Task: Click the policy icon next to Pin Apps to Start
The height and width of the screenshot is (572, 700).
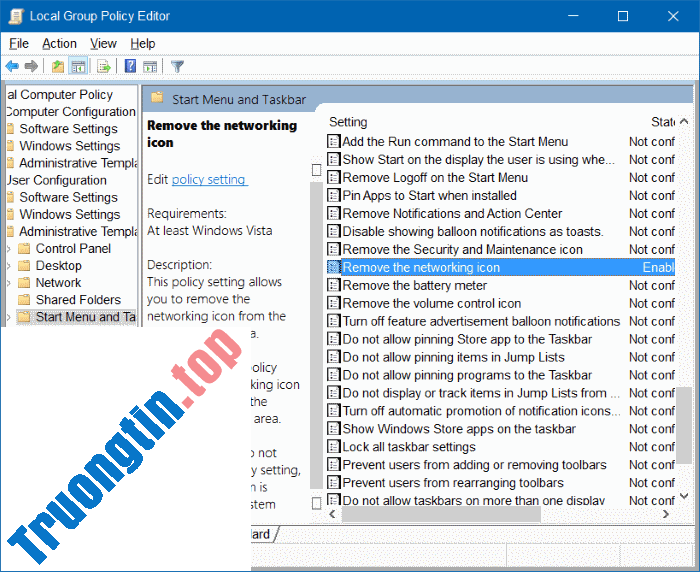Action: [x=333, y=195]
